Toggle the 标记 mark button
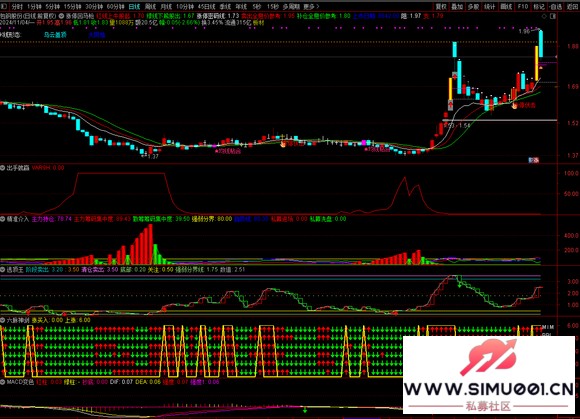This screenshot has height=419, width=580. pyautogui.click(x=539, y=6)
